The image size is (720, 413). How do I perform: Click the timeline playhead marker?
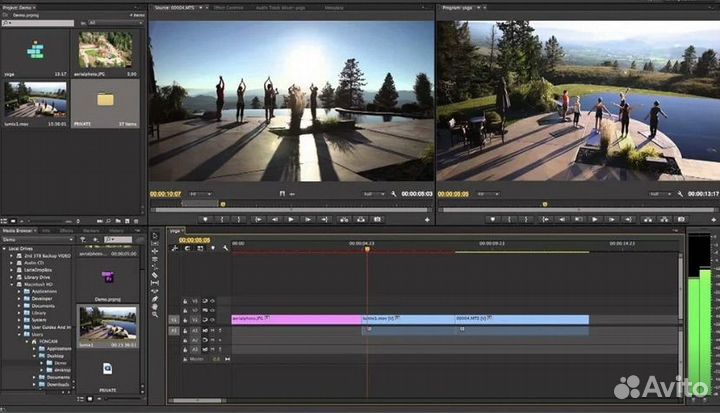tap(367, 247)
